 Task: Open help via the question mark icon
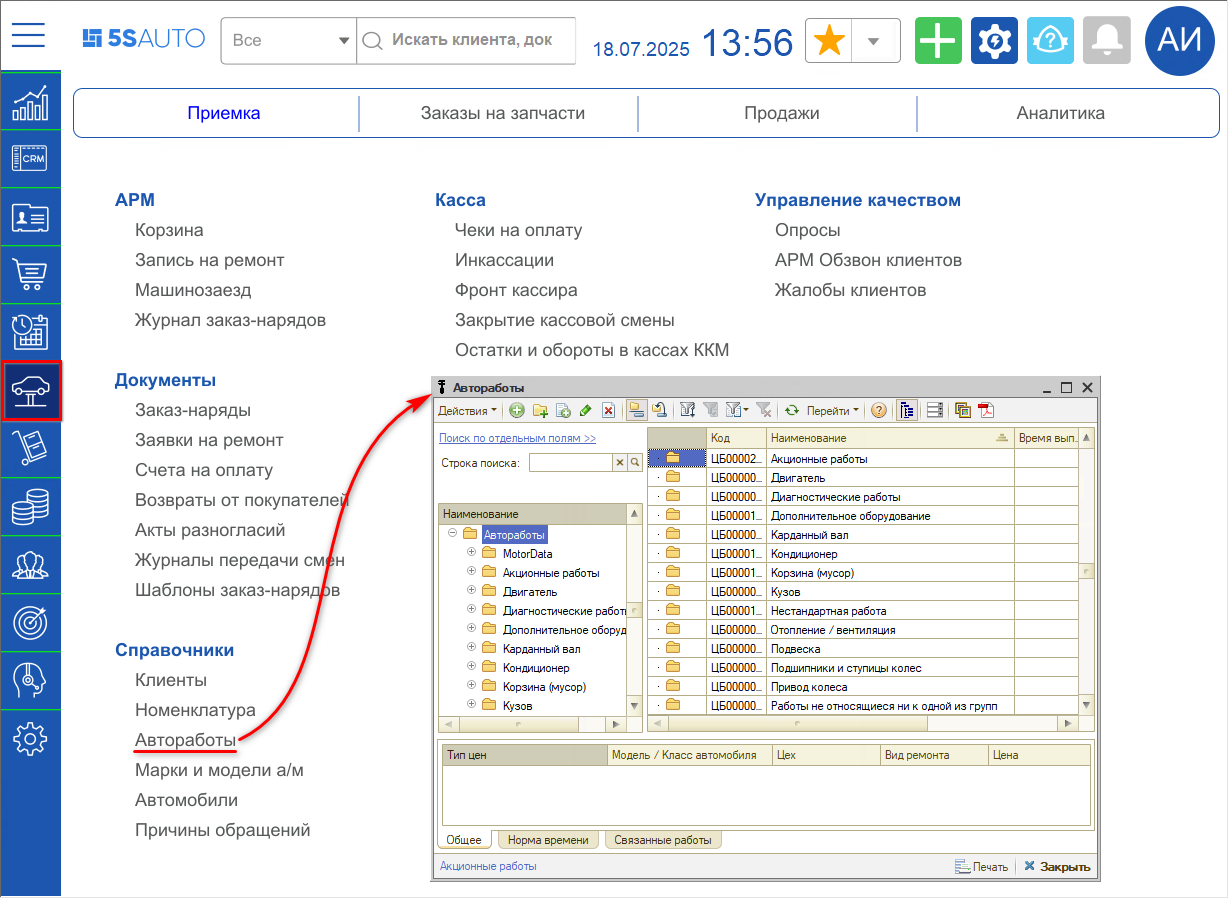point(880,410)
